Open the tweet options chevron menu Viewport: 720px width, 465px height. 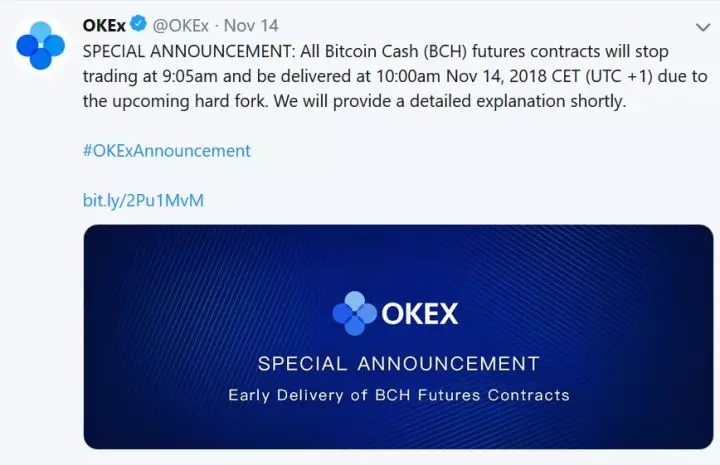point(702,26)
